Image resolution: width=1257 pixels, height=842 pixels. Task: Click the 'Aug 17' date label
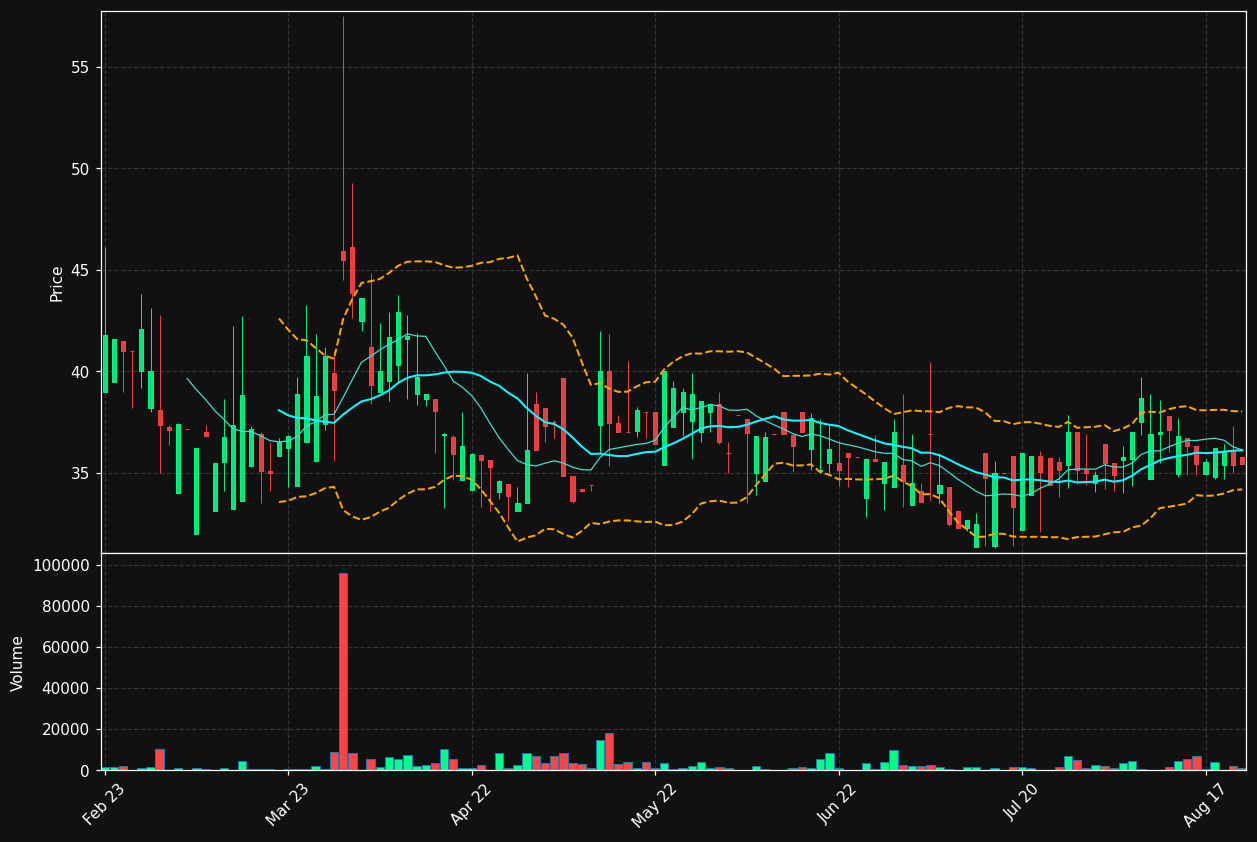point(1205,805)
